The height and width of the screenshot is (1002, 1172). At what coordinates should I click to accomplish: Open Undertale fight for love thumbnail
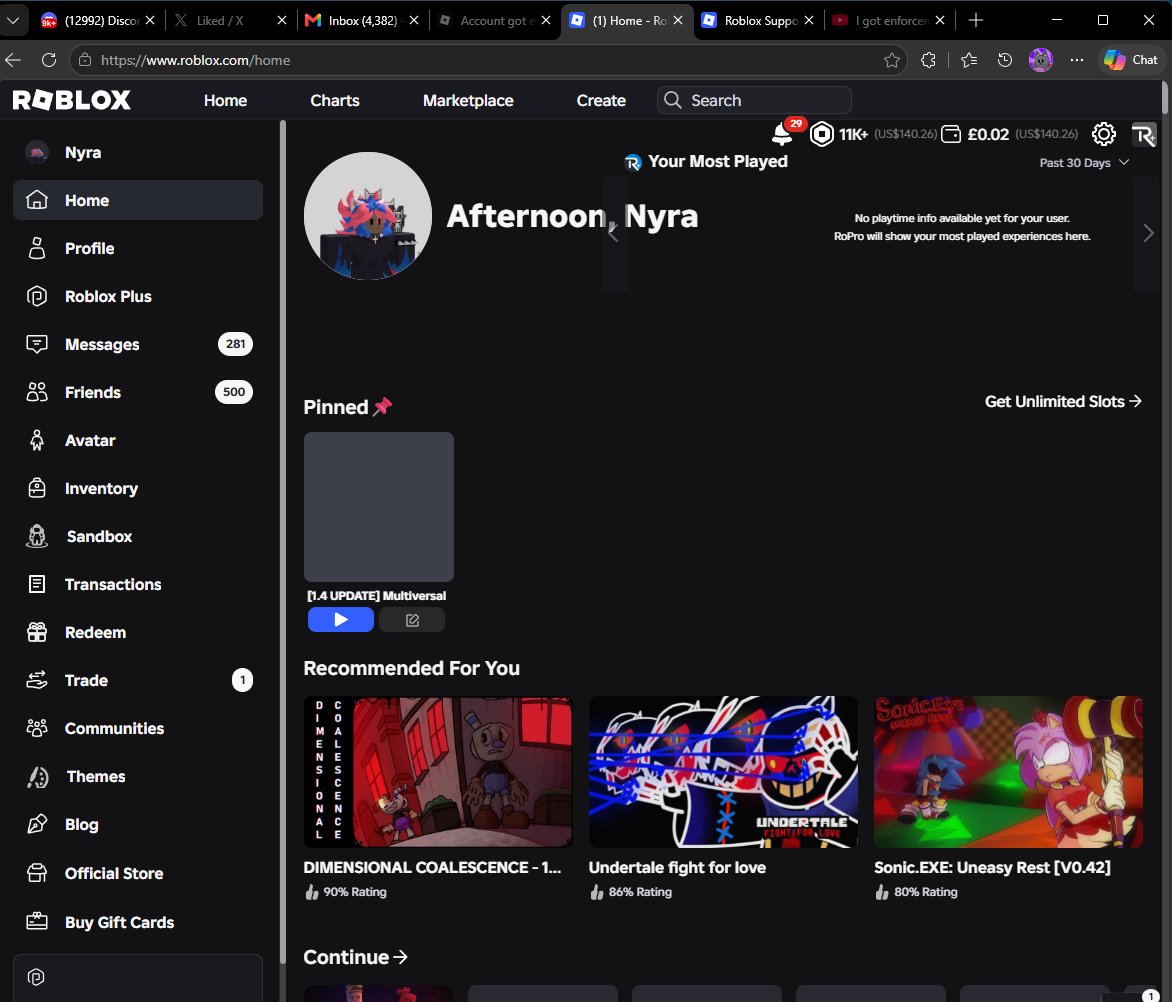tap(723, 772)
